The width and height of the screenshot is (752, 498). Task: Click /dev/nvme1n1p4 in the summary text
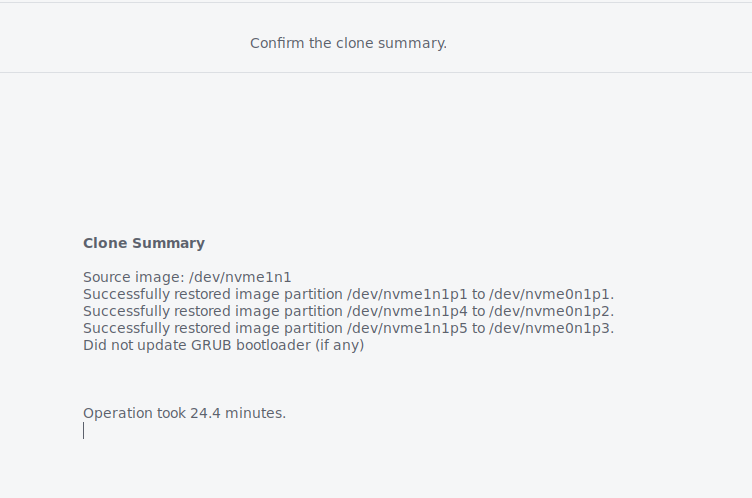407,311
